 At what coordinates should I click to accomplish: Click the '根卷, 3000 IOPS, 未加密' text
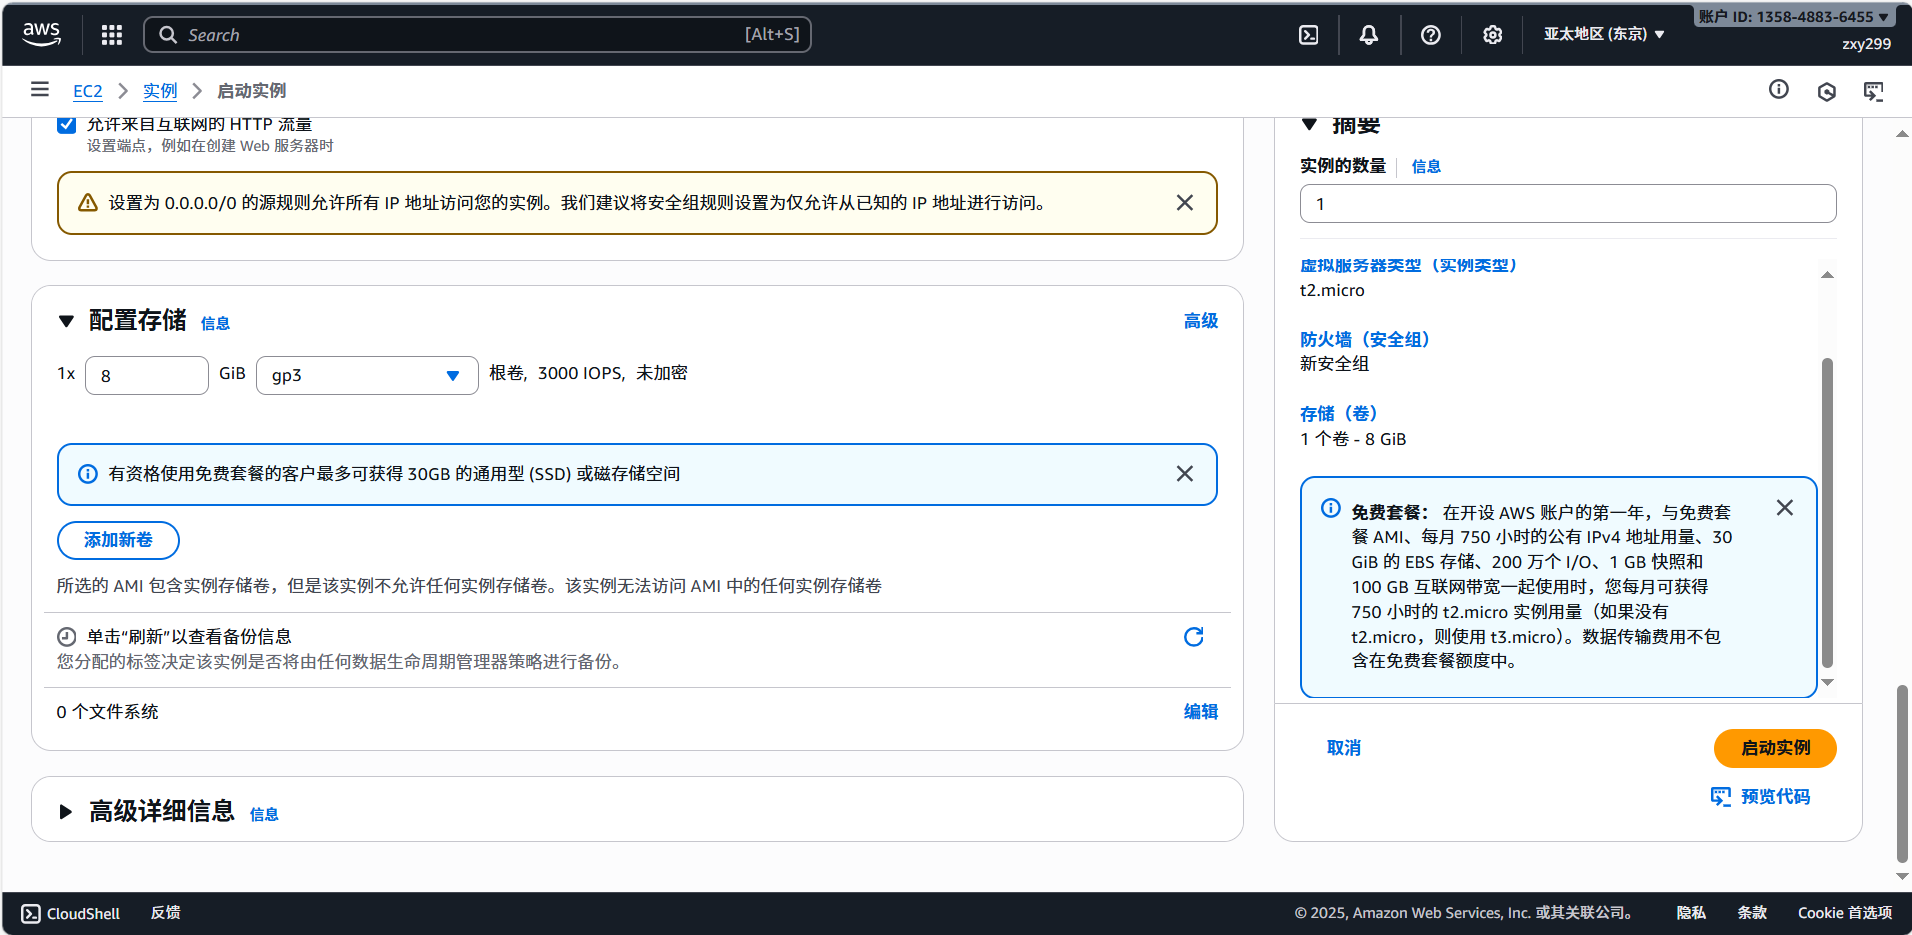pos(588,373)
